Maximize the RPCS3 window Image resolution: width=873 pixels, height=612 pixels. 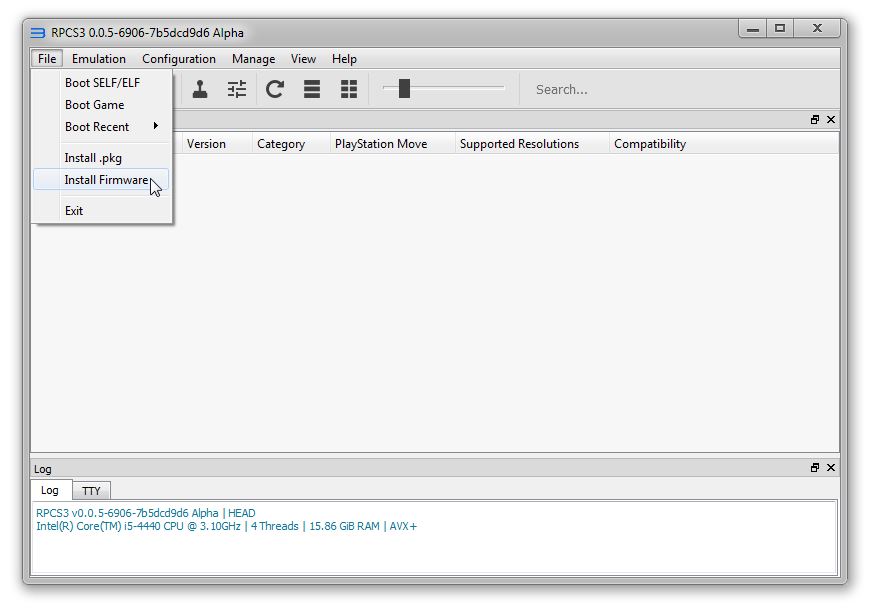click(780, 28)
